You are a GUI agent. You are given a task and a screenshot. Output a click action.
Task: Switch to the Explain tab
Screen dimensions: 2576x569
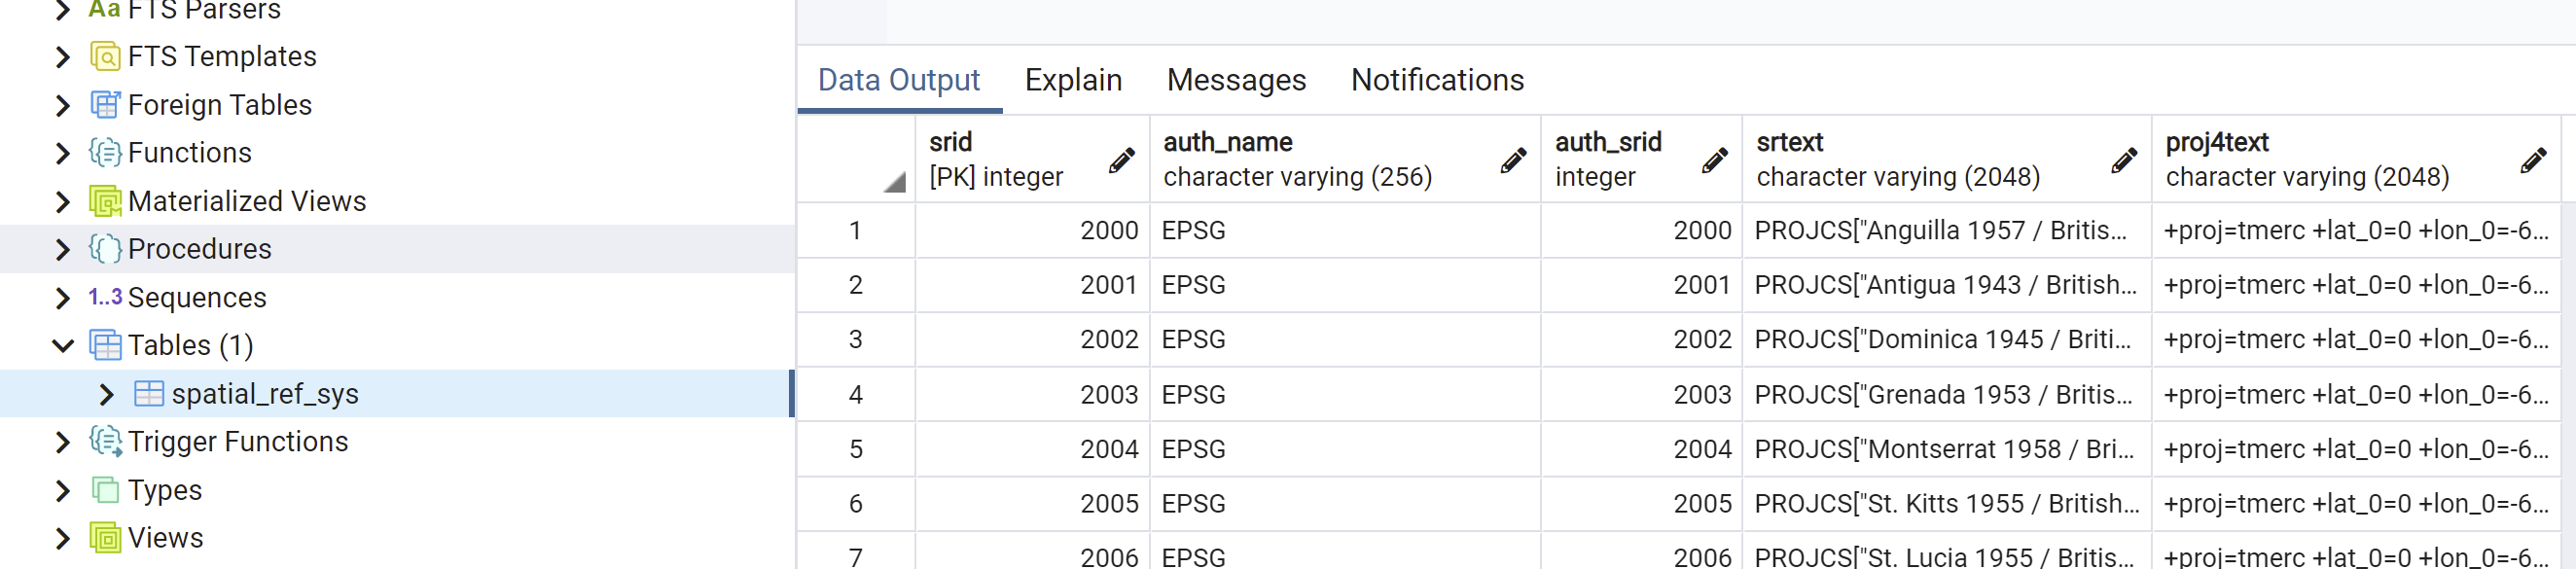pos(1073,80)
